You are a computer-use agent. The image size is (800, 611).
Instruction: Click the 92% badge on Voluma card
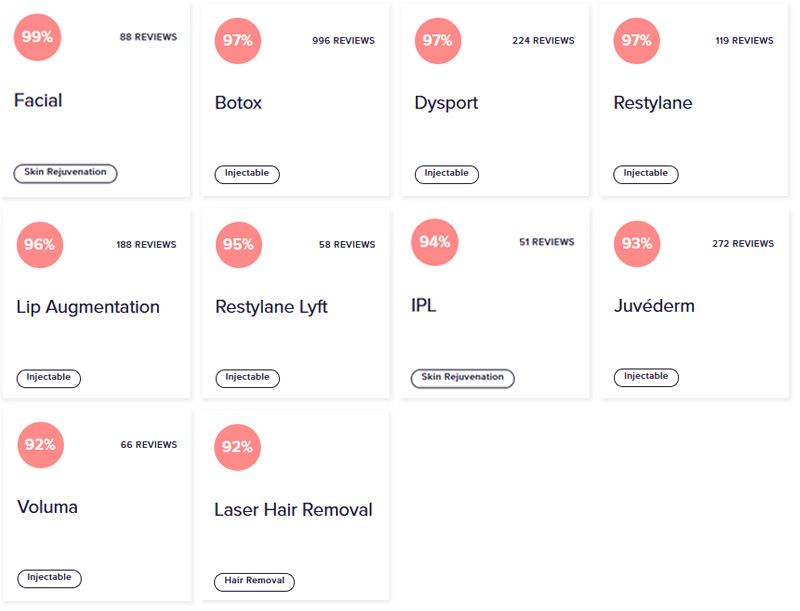pos(40,445)
